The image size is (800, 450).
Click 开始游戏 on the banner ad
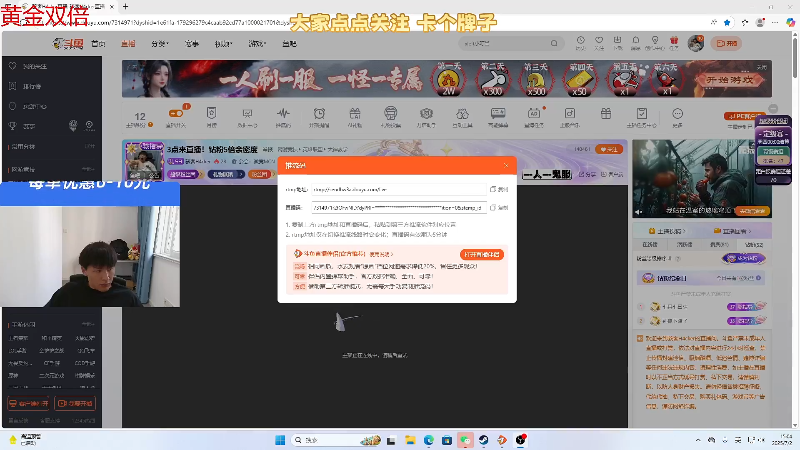coord(730,80)
